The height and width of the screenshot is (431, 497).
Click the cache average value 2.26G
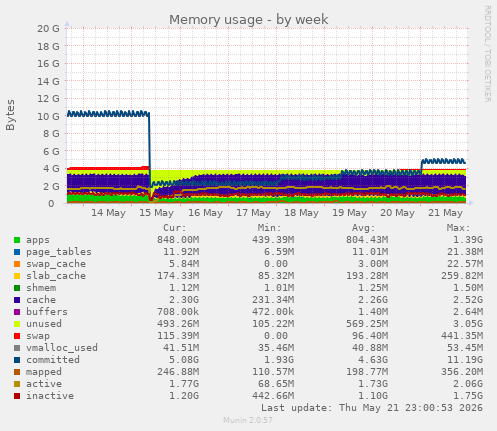pos(373,300)
